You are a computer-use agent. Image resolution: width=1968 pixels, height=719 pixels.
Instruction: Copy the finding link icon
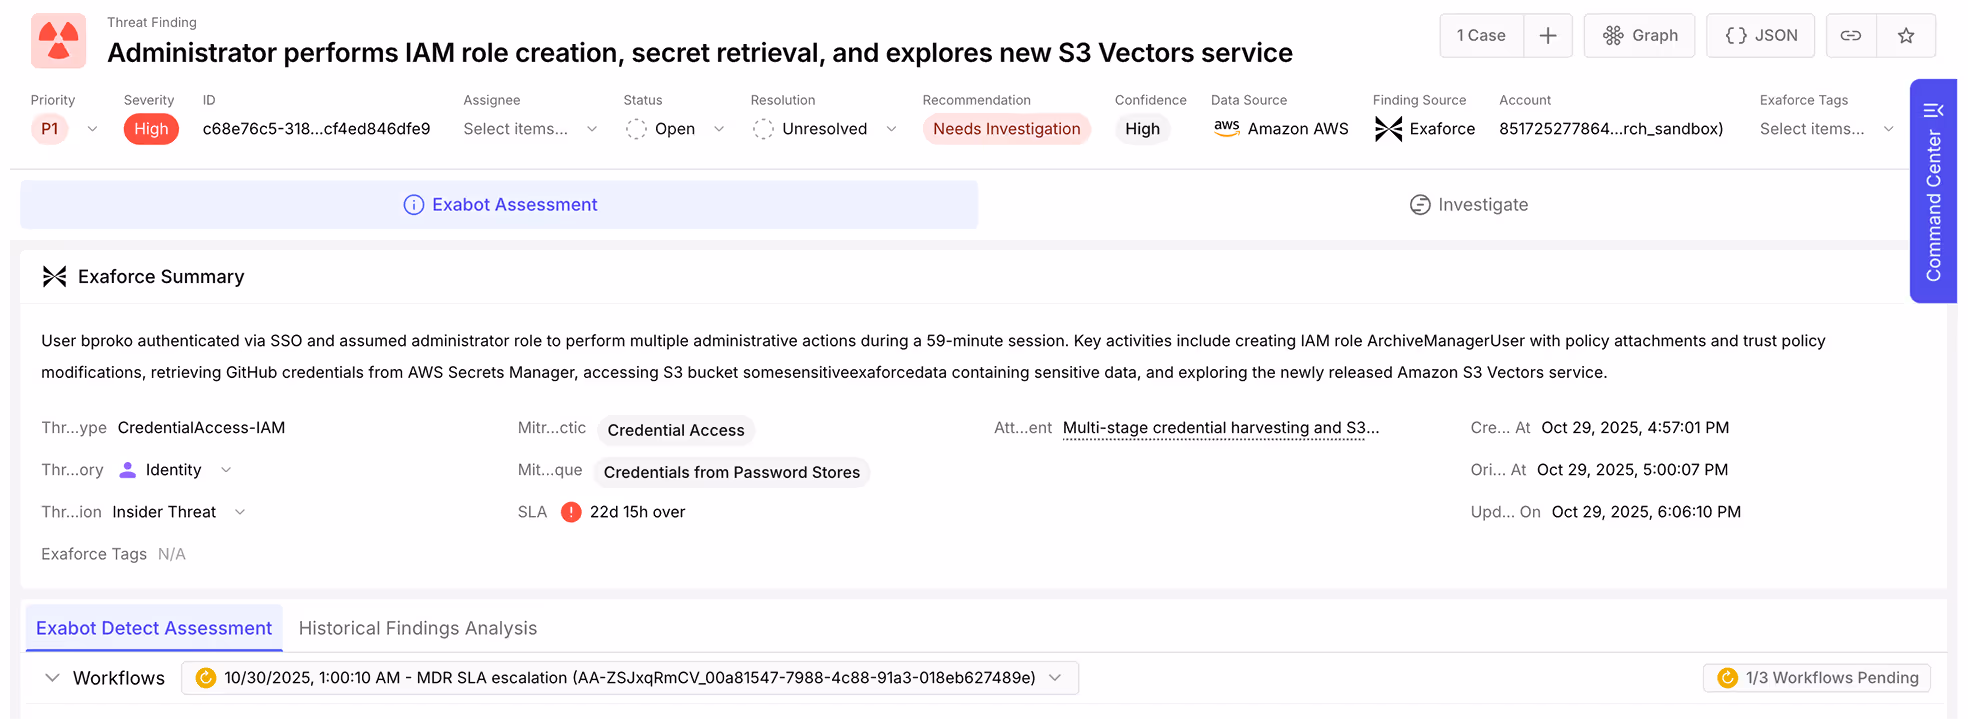(x=1851, y=35)
